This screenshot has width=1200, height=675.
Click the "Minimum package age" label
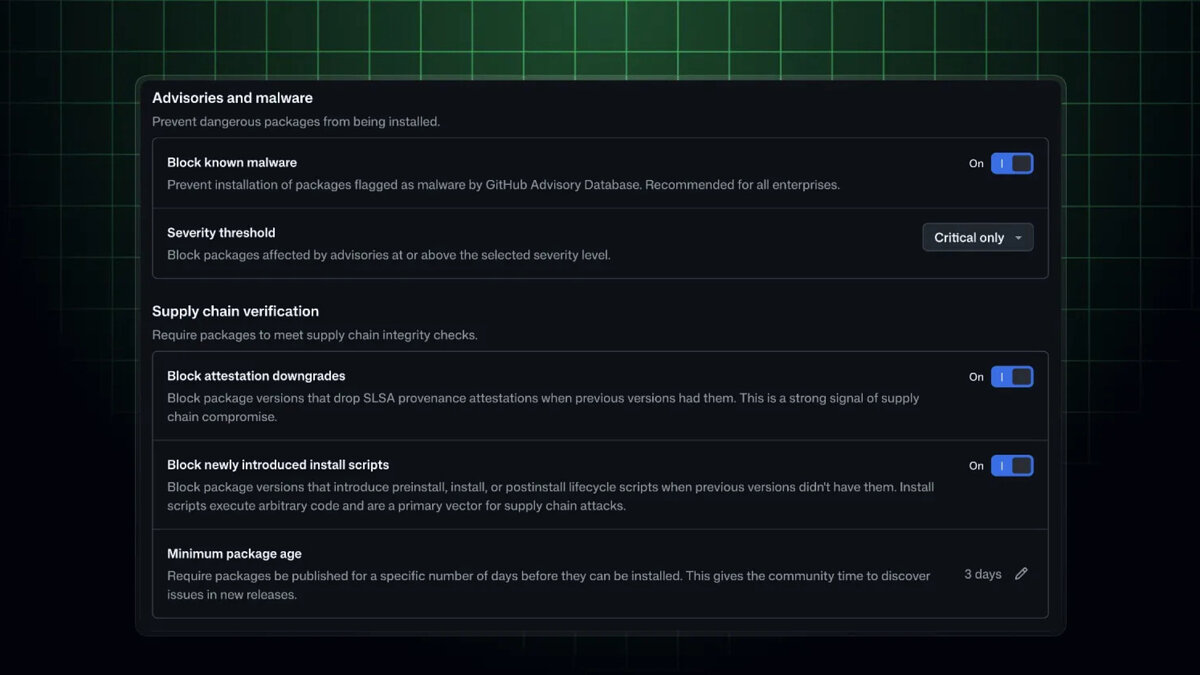[234, 554]
